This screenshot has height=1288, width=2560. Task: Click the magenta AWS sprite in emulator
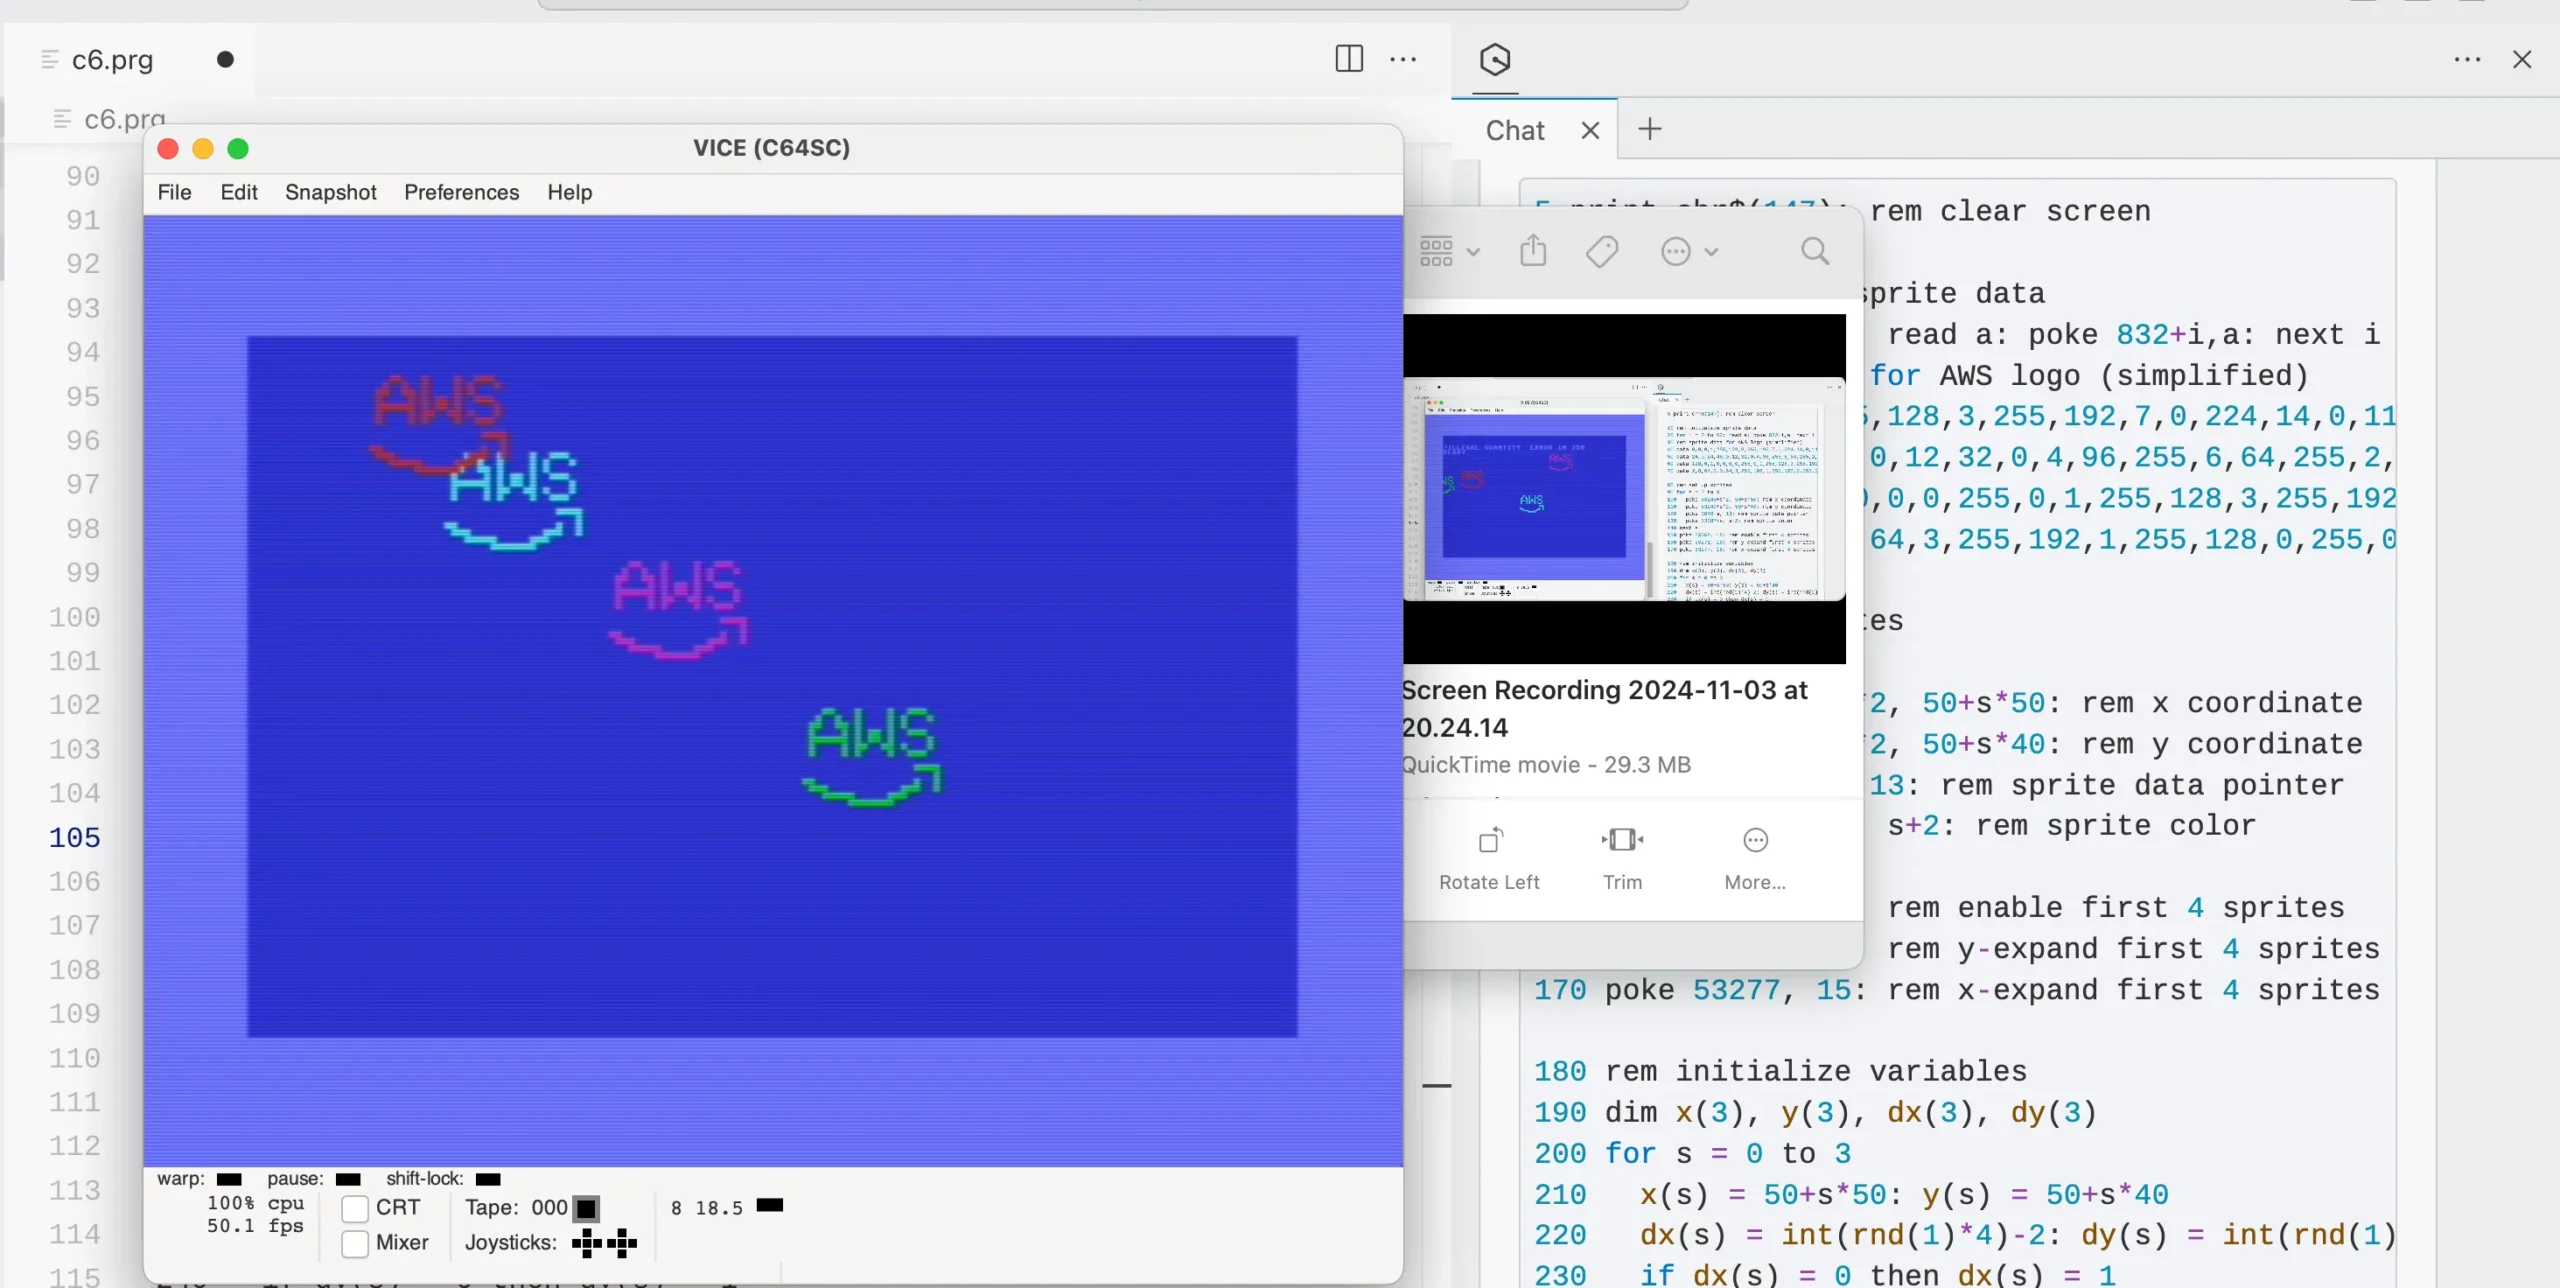pos(679,609)
